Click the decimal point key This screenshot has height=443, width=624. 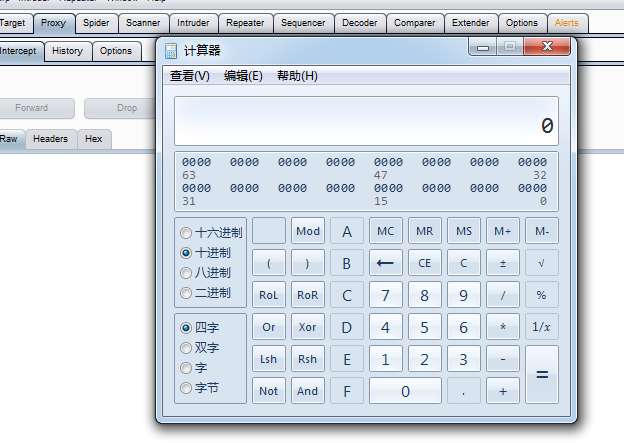464,391
